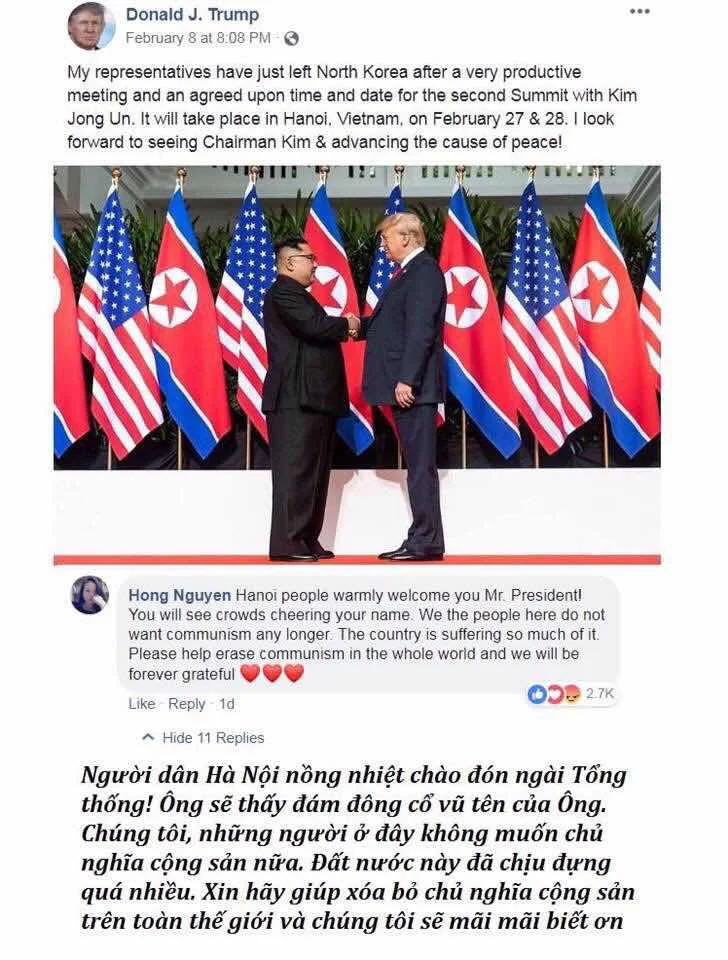The width and height of the screenshot is (728, 960).
Task: Open the Donald J. Trump page name link
Action: (192, 14)
